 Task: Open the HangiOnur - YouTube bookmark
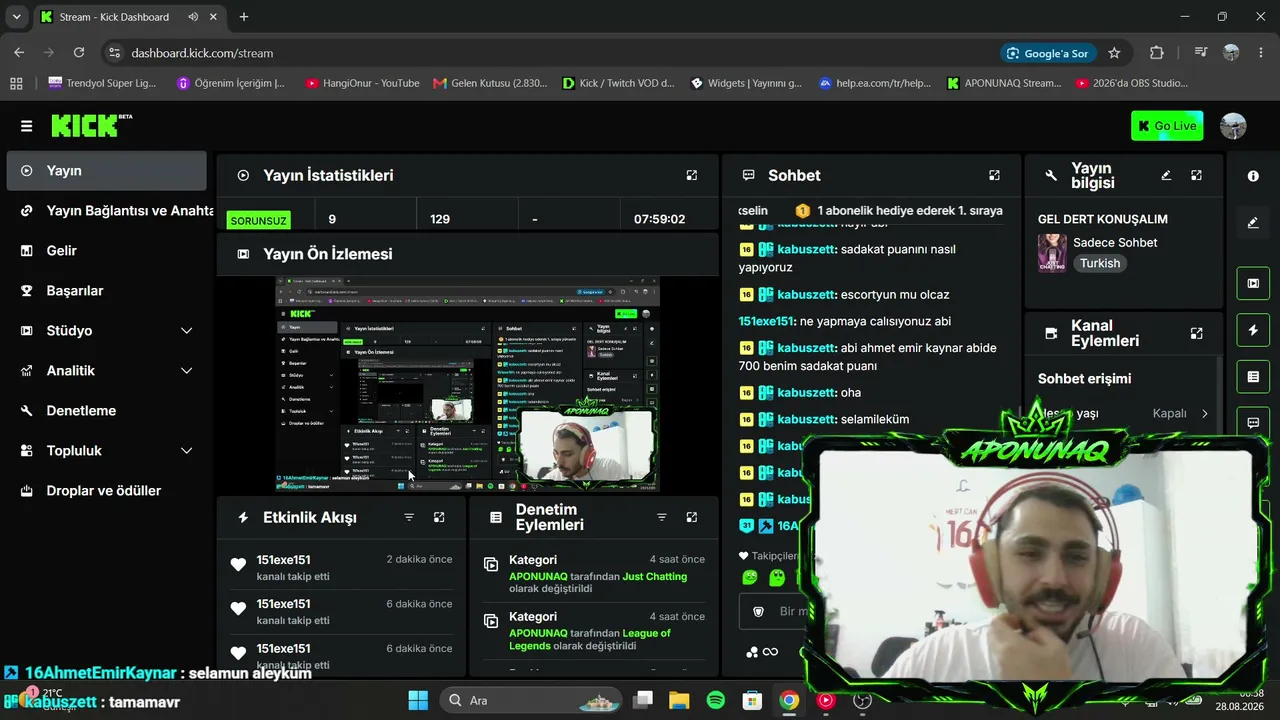tap(362, 83)
